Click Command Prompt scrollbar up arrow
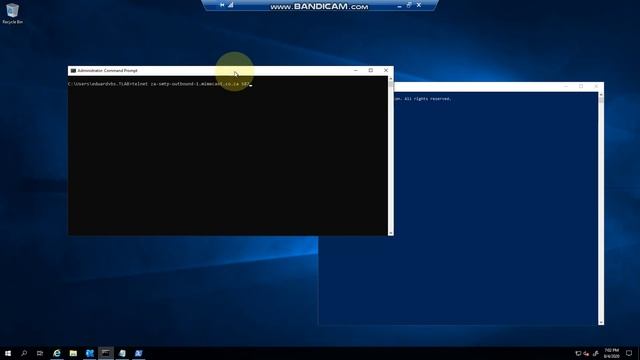 (391, 78)
